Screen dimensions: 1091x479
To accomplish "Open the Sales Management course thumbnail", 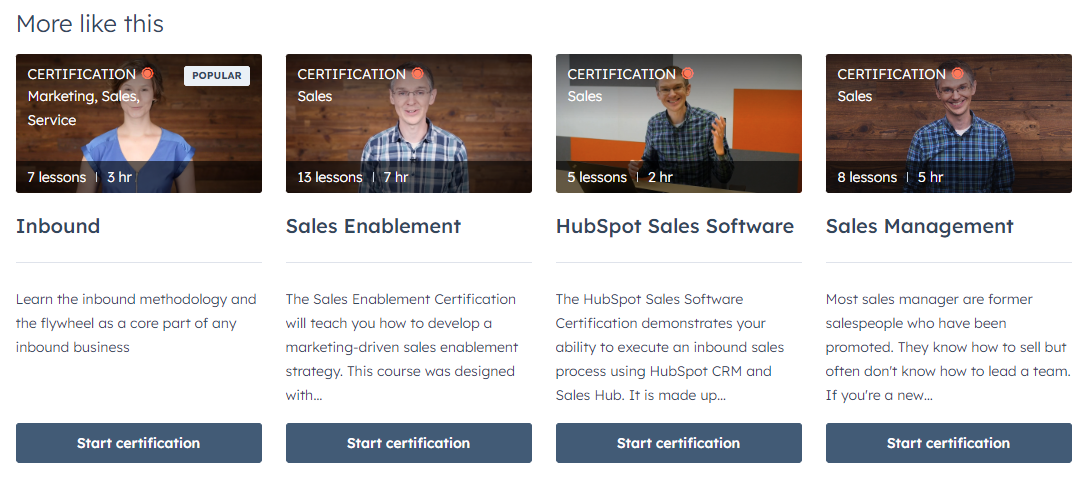I will [948, 123].
